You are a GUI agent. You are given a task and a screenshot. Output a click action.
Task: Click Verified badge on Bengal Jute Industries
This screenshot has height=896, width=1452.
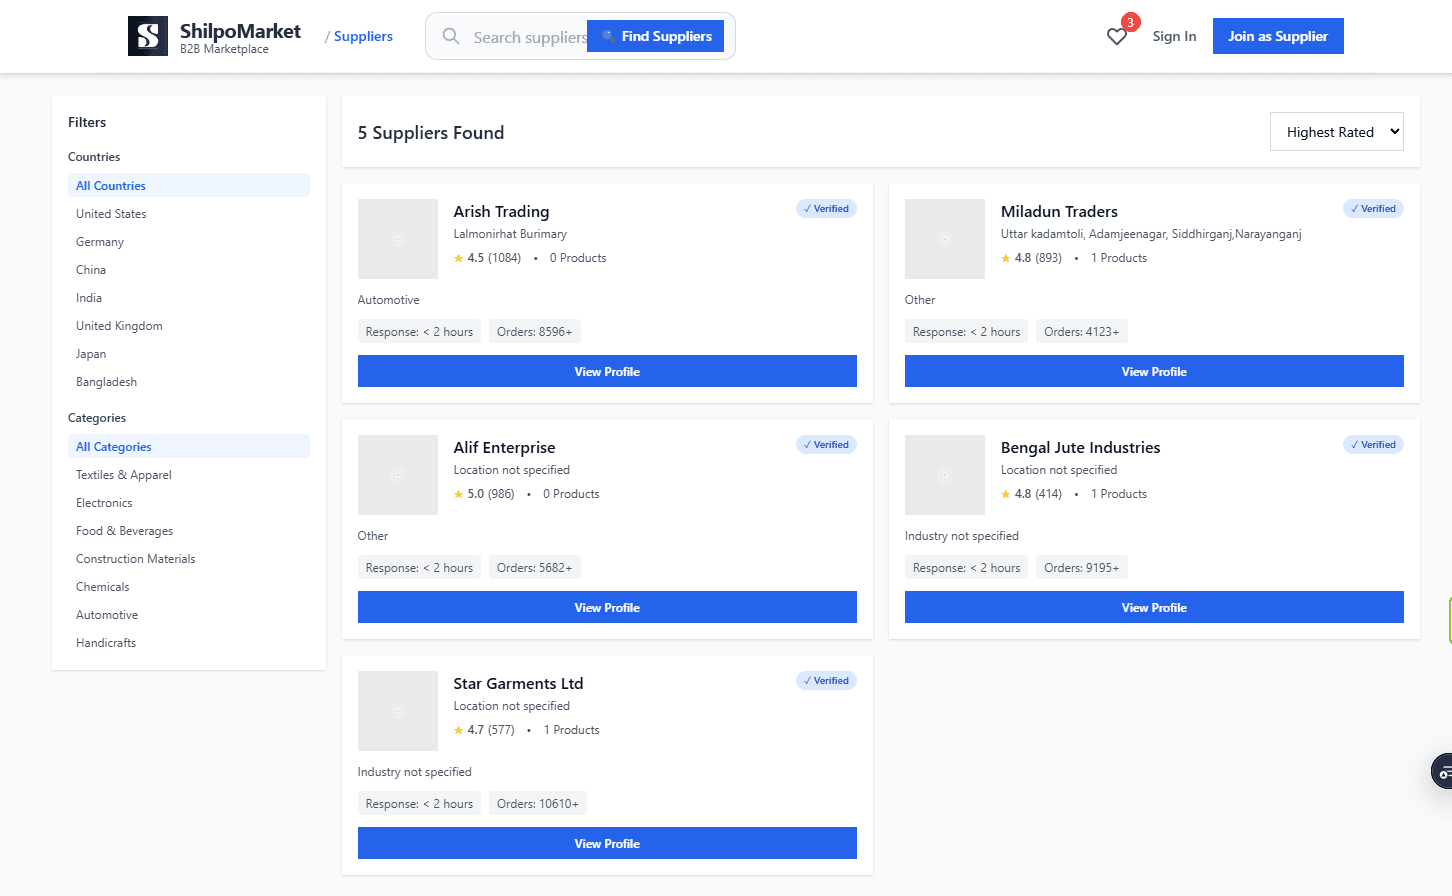coord(1373,444)
